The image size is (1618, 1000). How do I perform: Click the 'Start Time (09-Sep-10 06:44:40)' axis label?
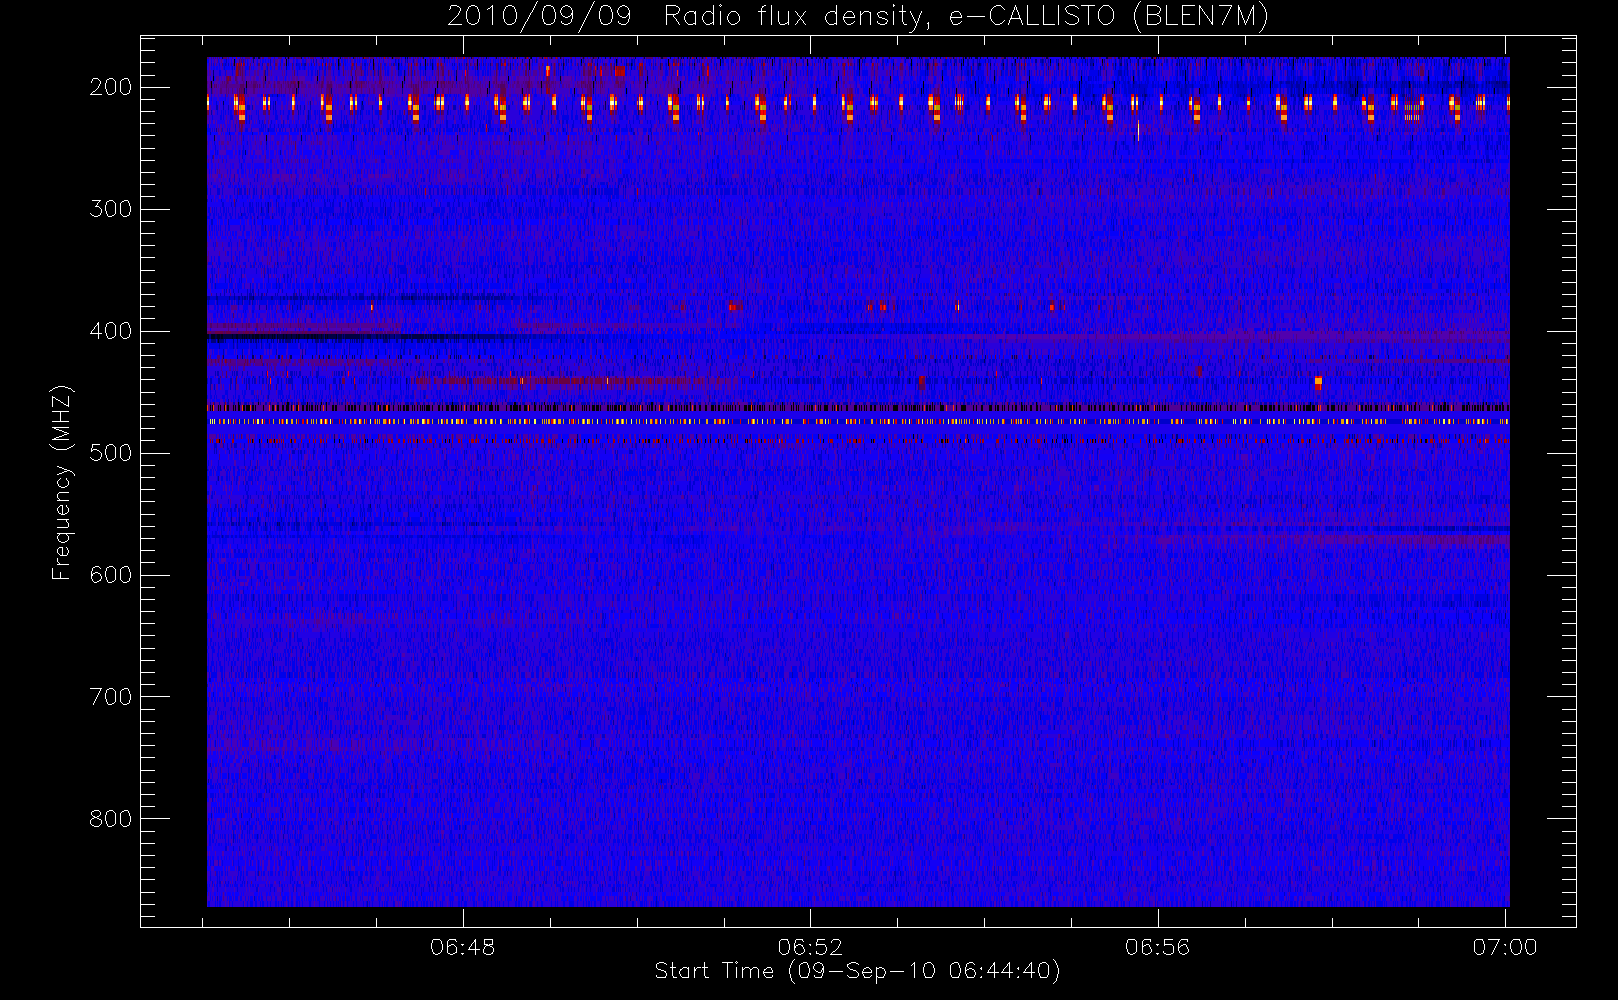[857, 971]
